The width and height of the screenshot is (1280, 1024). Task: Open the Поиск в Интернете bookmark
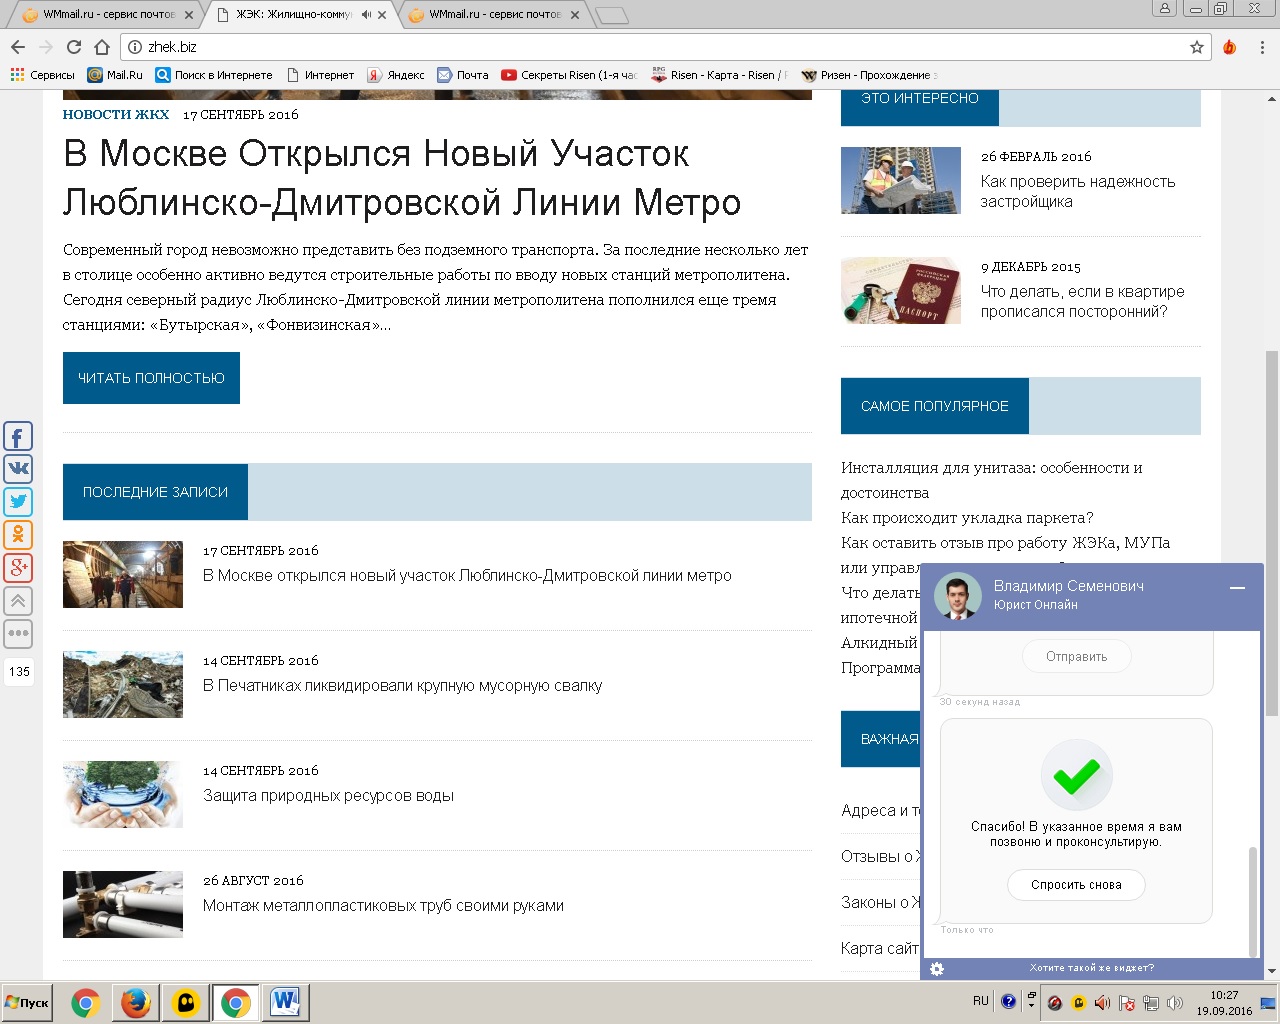pyautogui.click(x=214, y=75)
